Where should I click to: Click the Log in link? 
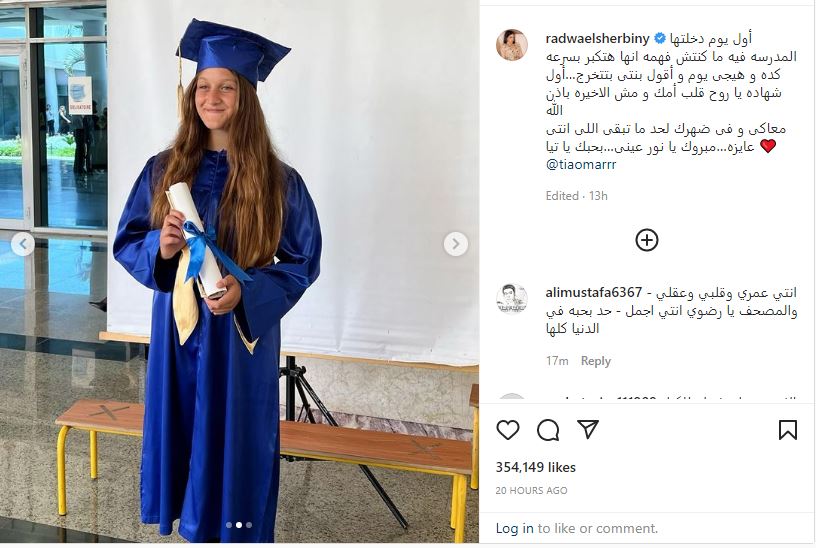(514, 528)
